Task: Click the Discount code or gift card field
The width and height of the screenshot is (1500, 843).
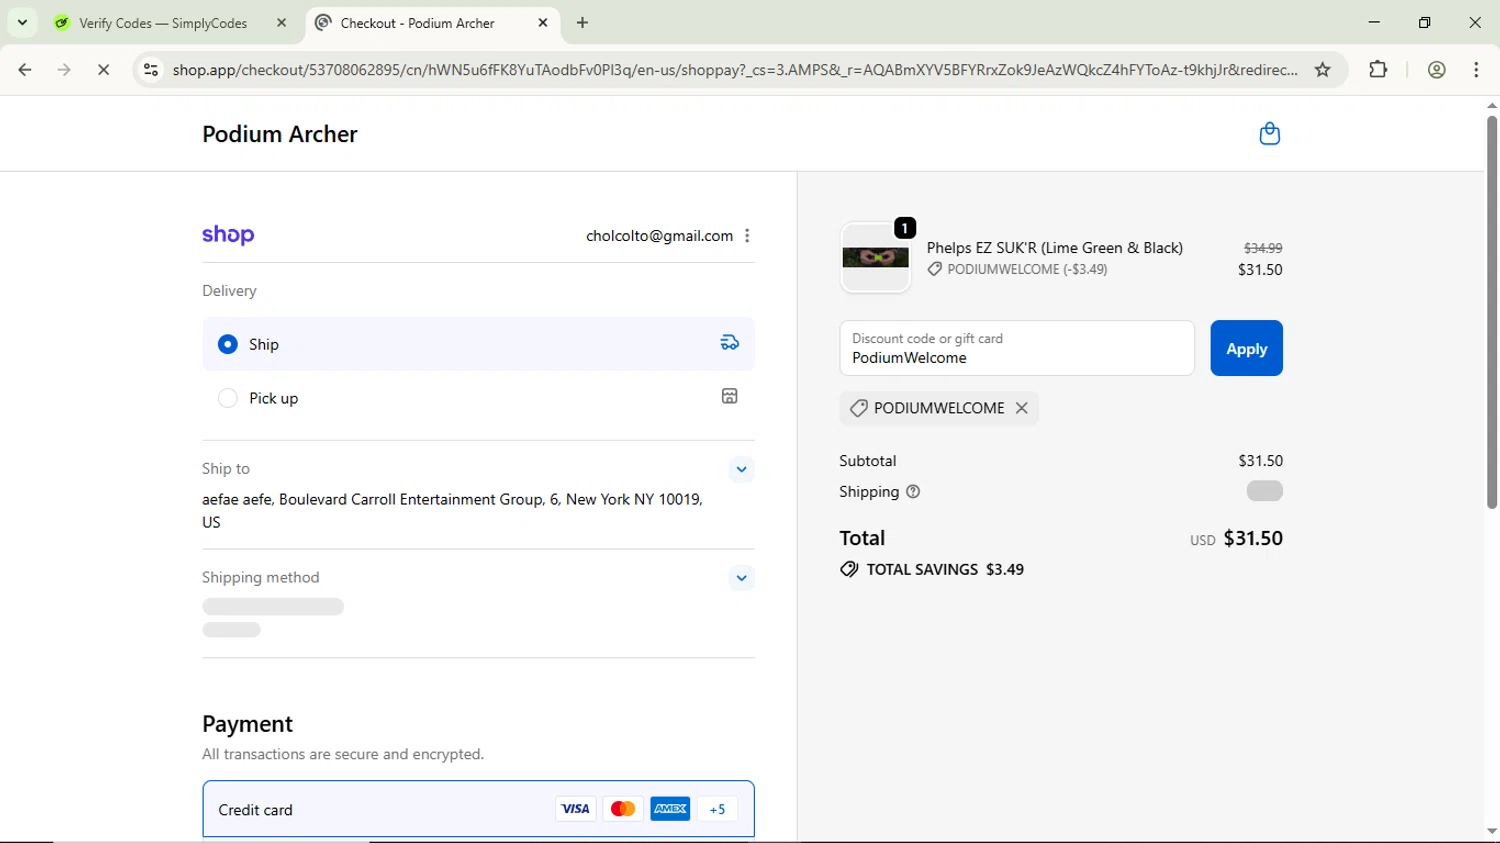Action: (1017, 348)
